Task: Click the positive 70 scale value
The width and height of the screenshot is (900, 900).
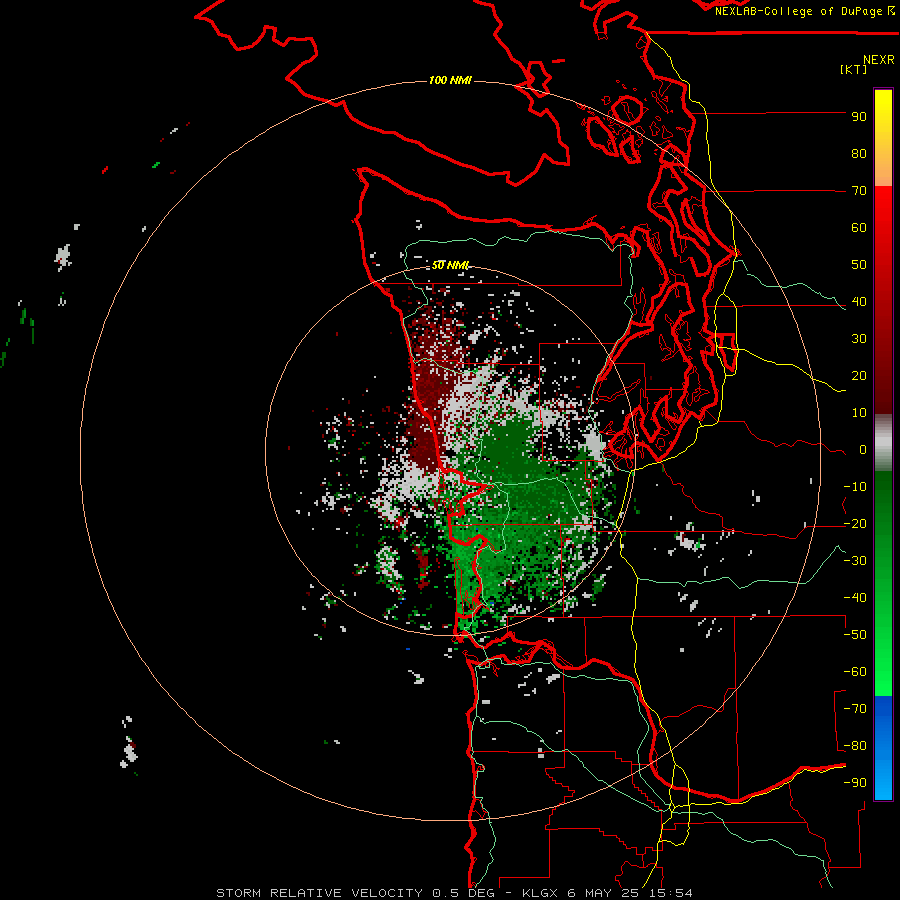Action: pos(859,191)
